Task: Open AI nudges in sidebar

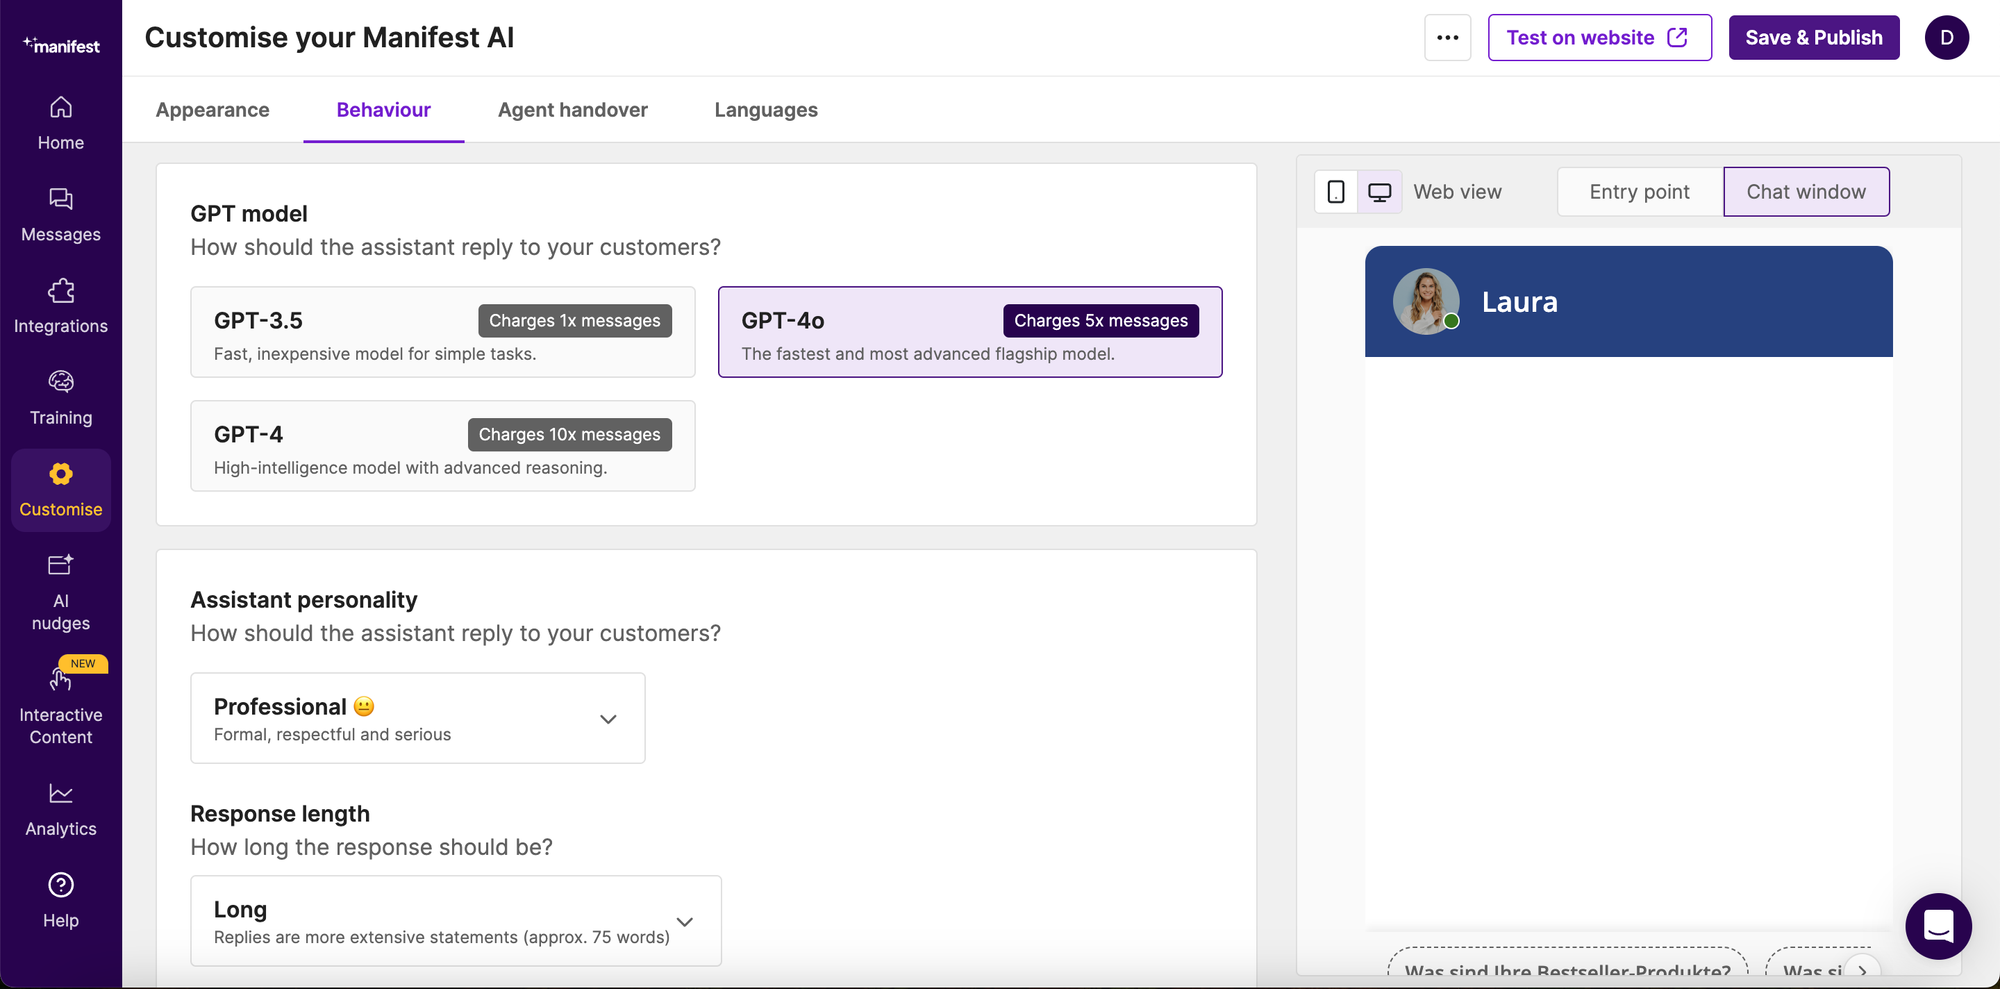Action: click(x=61, y=592)
